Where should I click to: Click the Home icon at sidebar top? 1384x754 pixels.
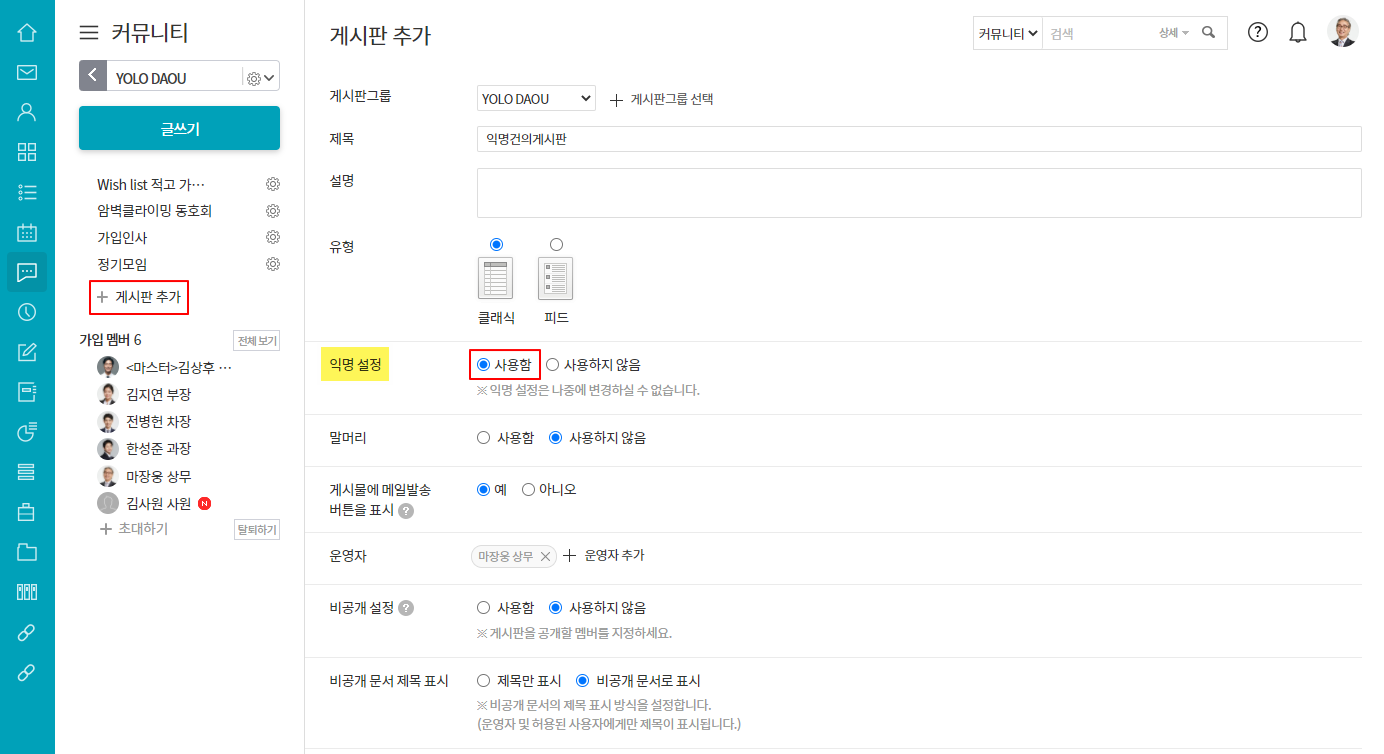pyautogui.click(x=26, y=31)
